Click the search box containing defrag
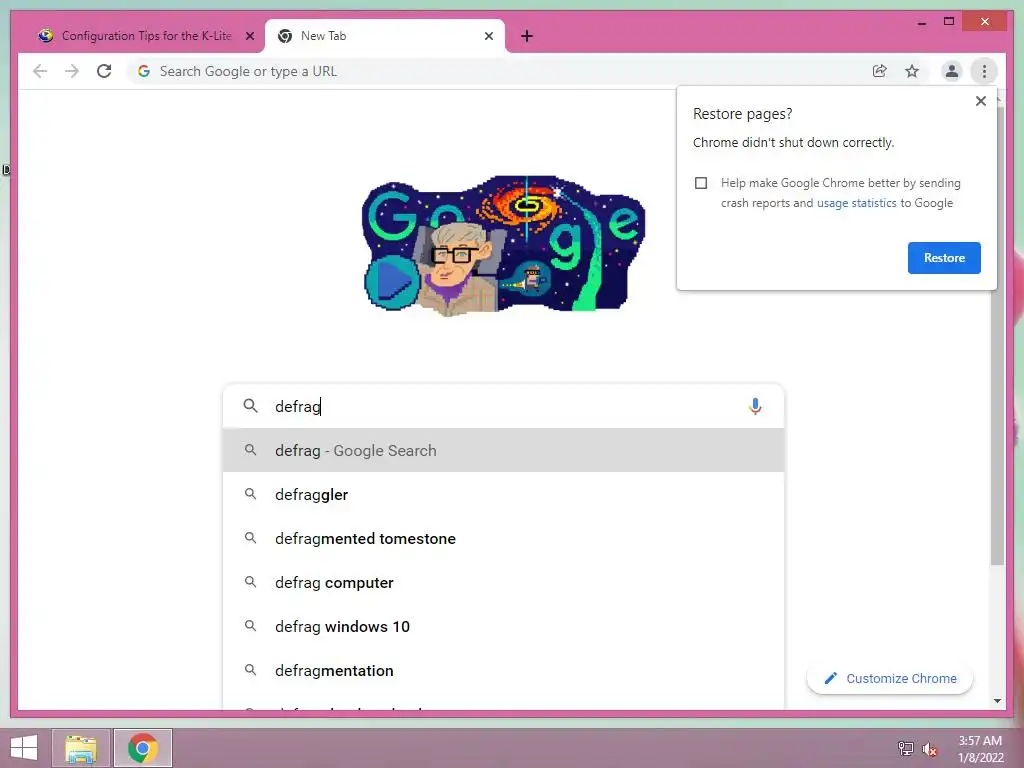Screen dimensions: 1024x768 tap(503, 406)
